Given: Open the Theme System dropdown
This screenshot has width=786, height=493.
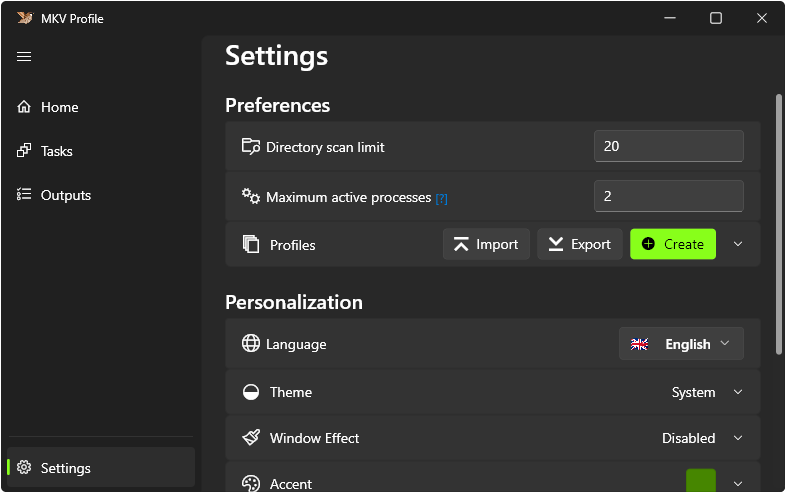Looking at the screenshot, I should point(707,392).
